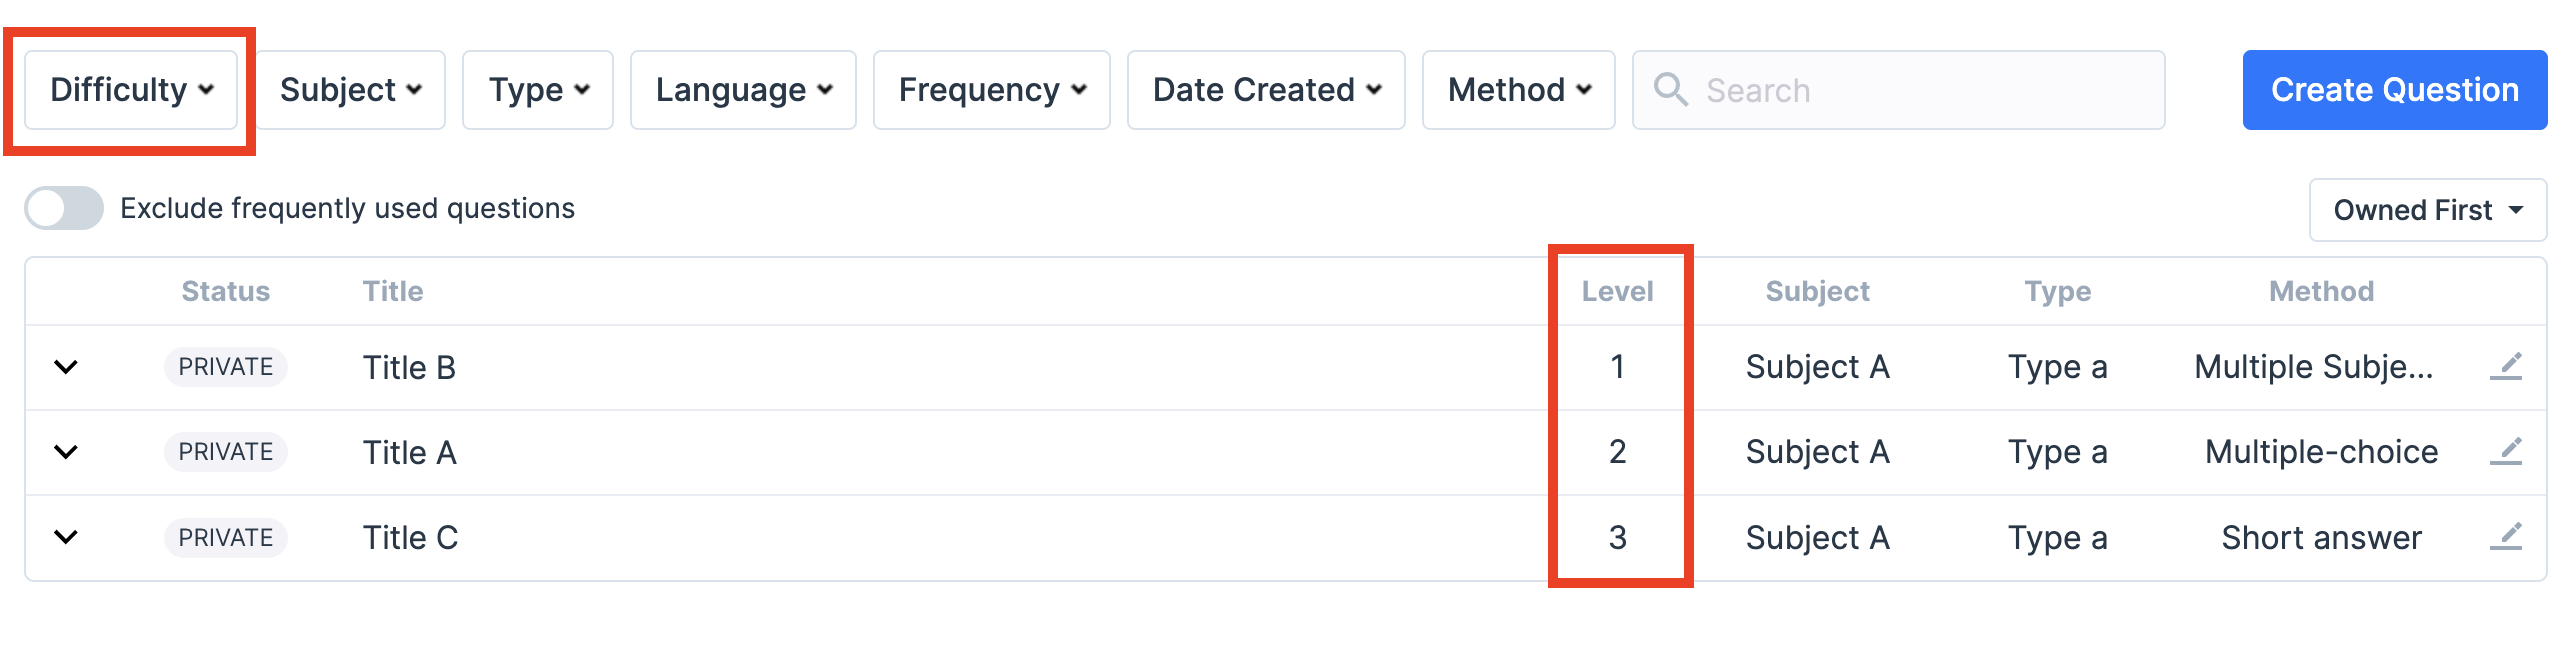Click the edit pencil for Title B
2574x648 pixels.
[2505, 366]
